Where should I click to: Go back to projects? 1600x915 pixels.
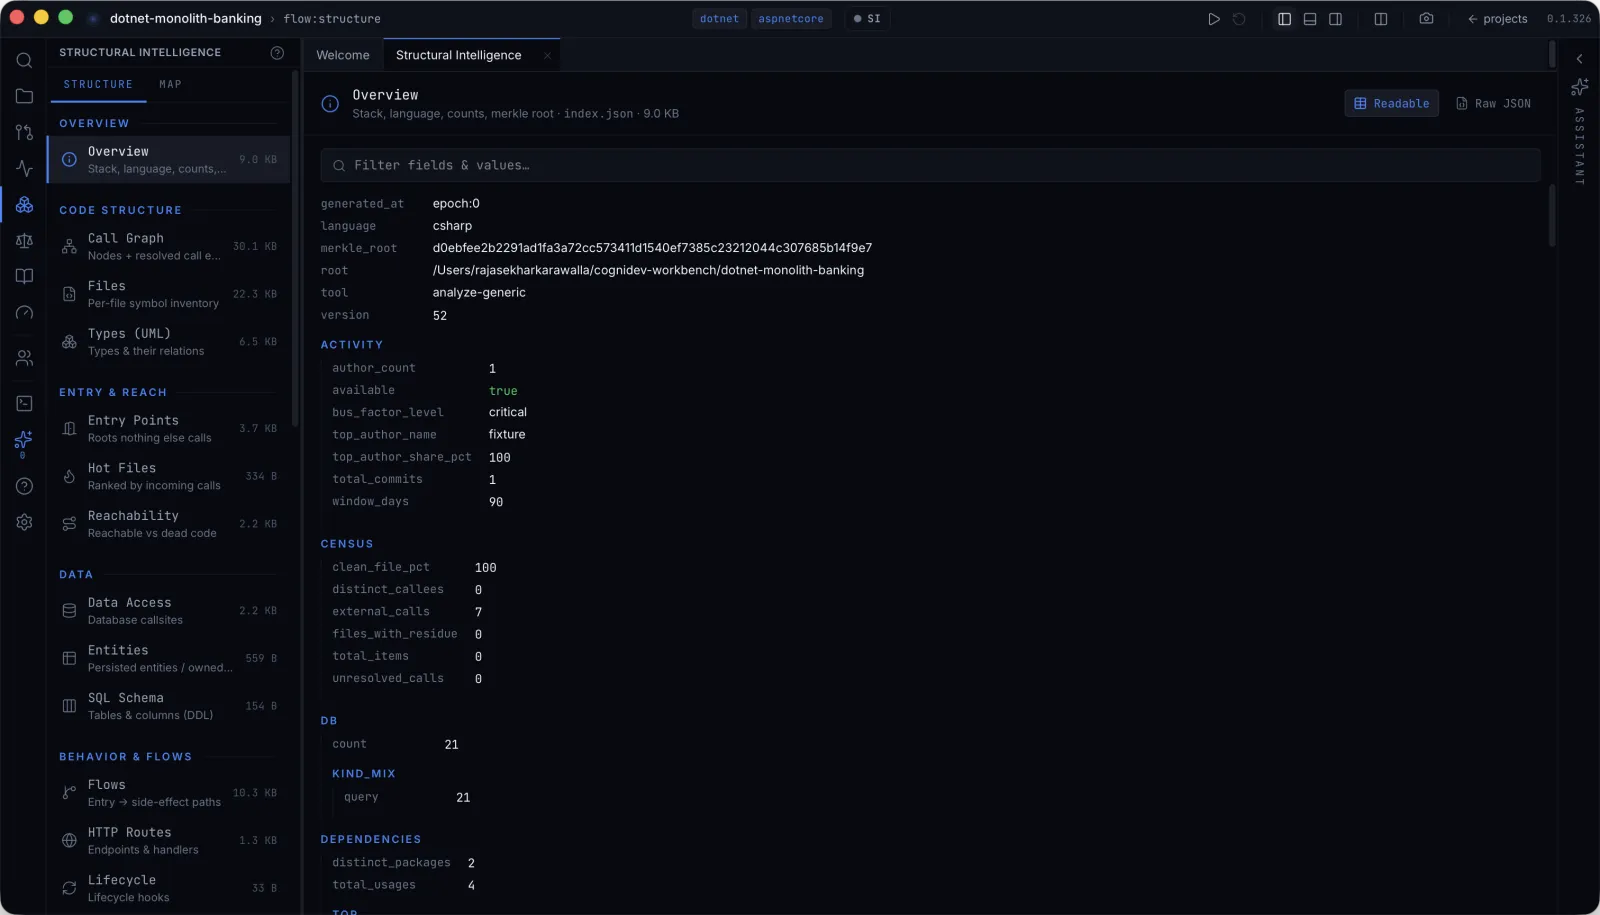[x=1497, y=19]
